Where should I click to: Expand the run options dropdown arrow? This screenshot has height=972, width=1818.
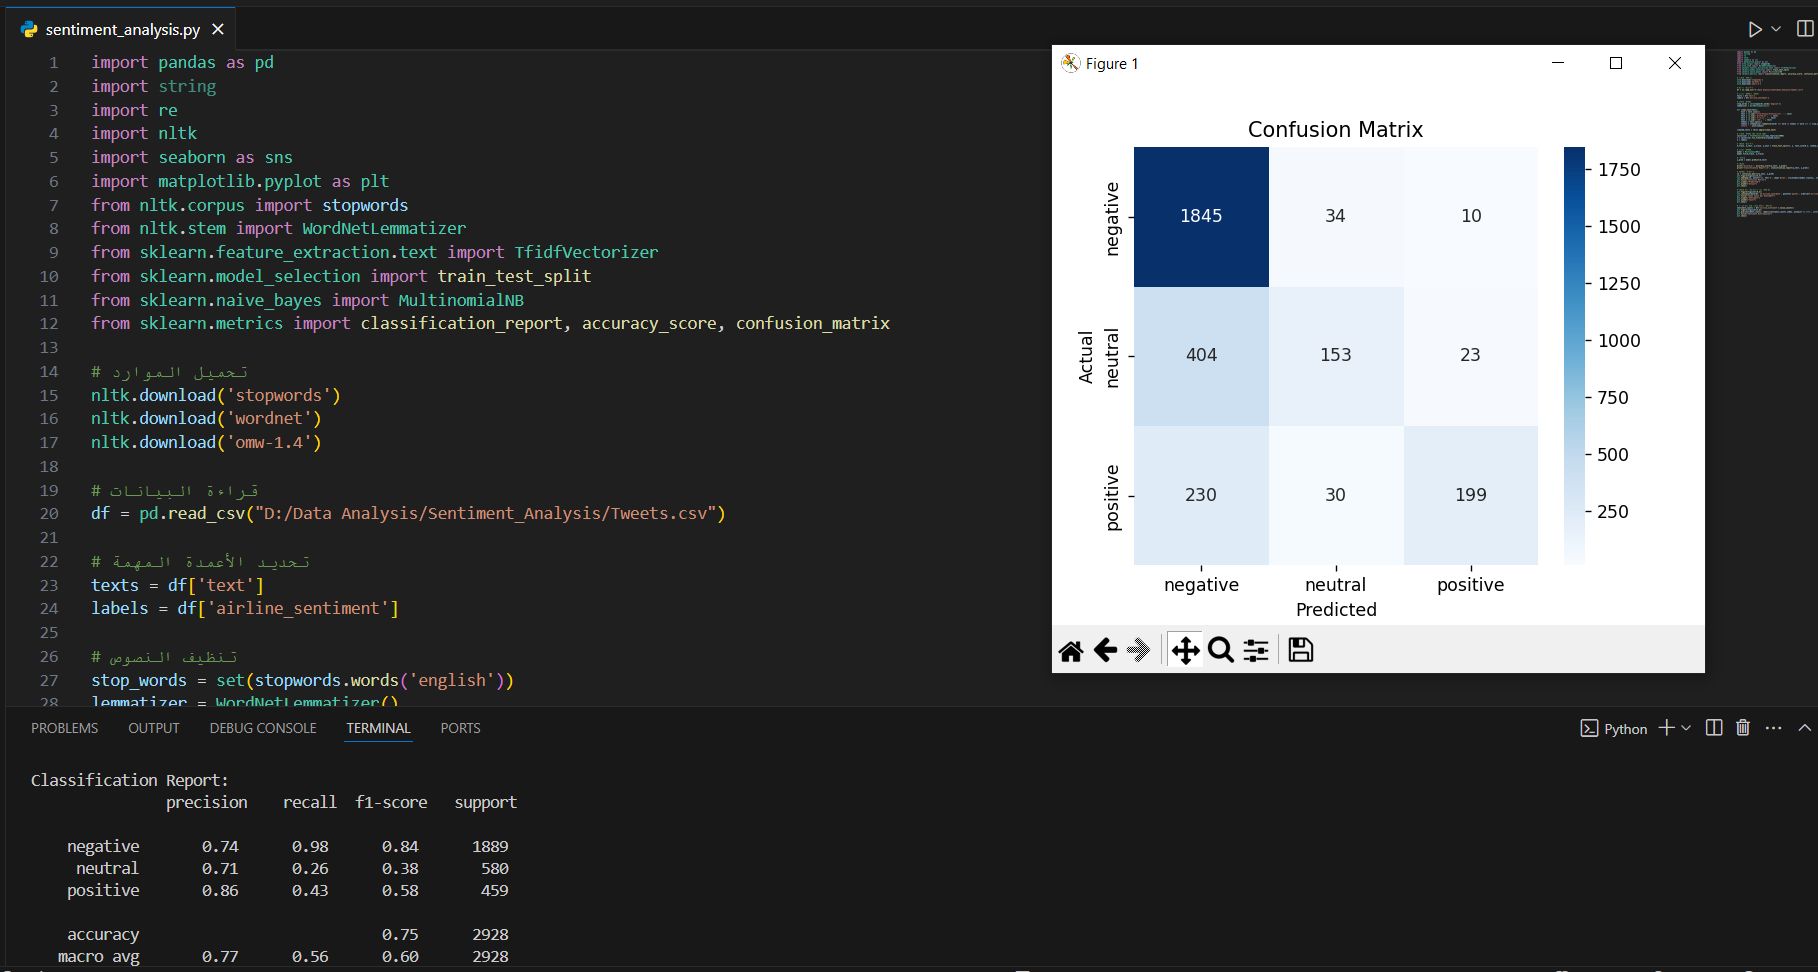click(x=1776, y=29)
